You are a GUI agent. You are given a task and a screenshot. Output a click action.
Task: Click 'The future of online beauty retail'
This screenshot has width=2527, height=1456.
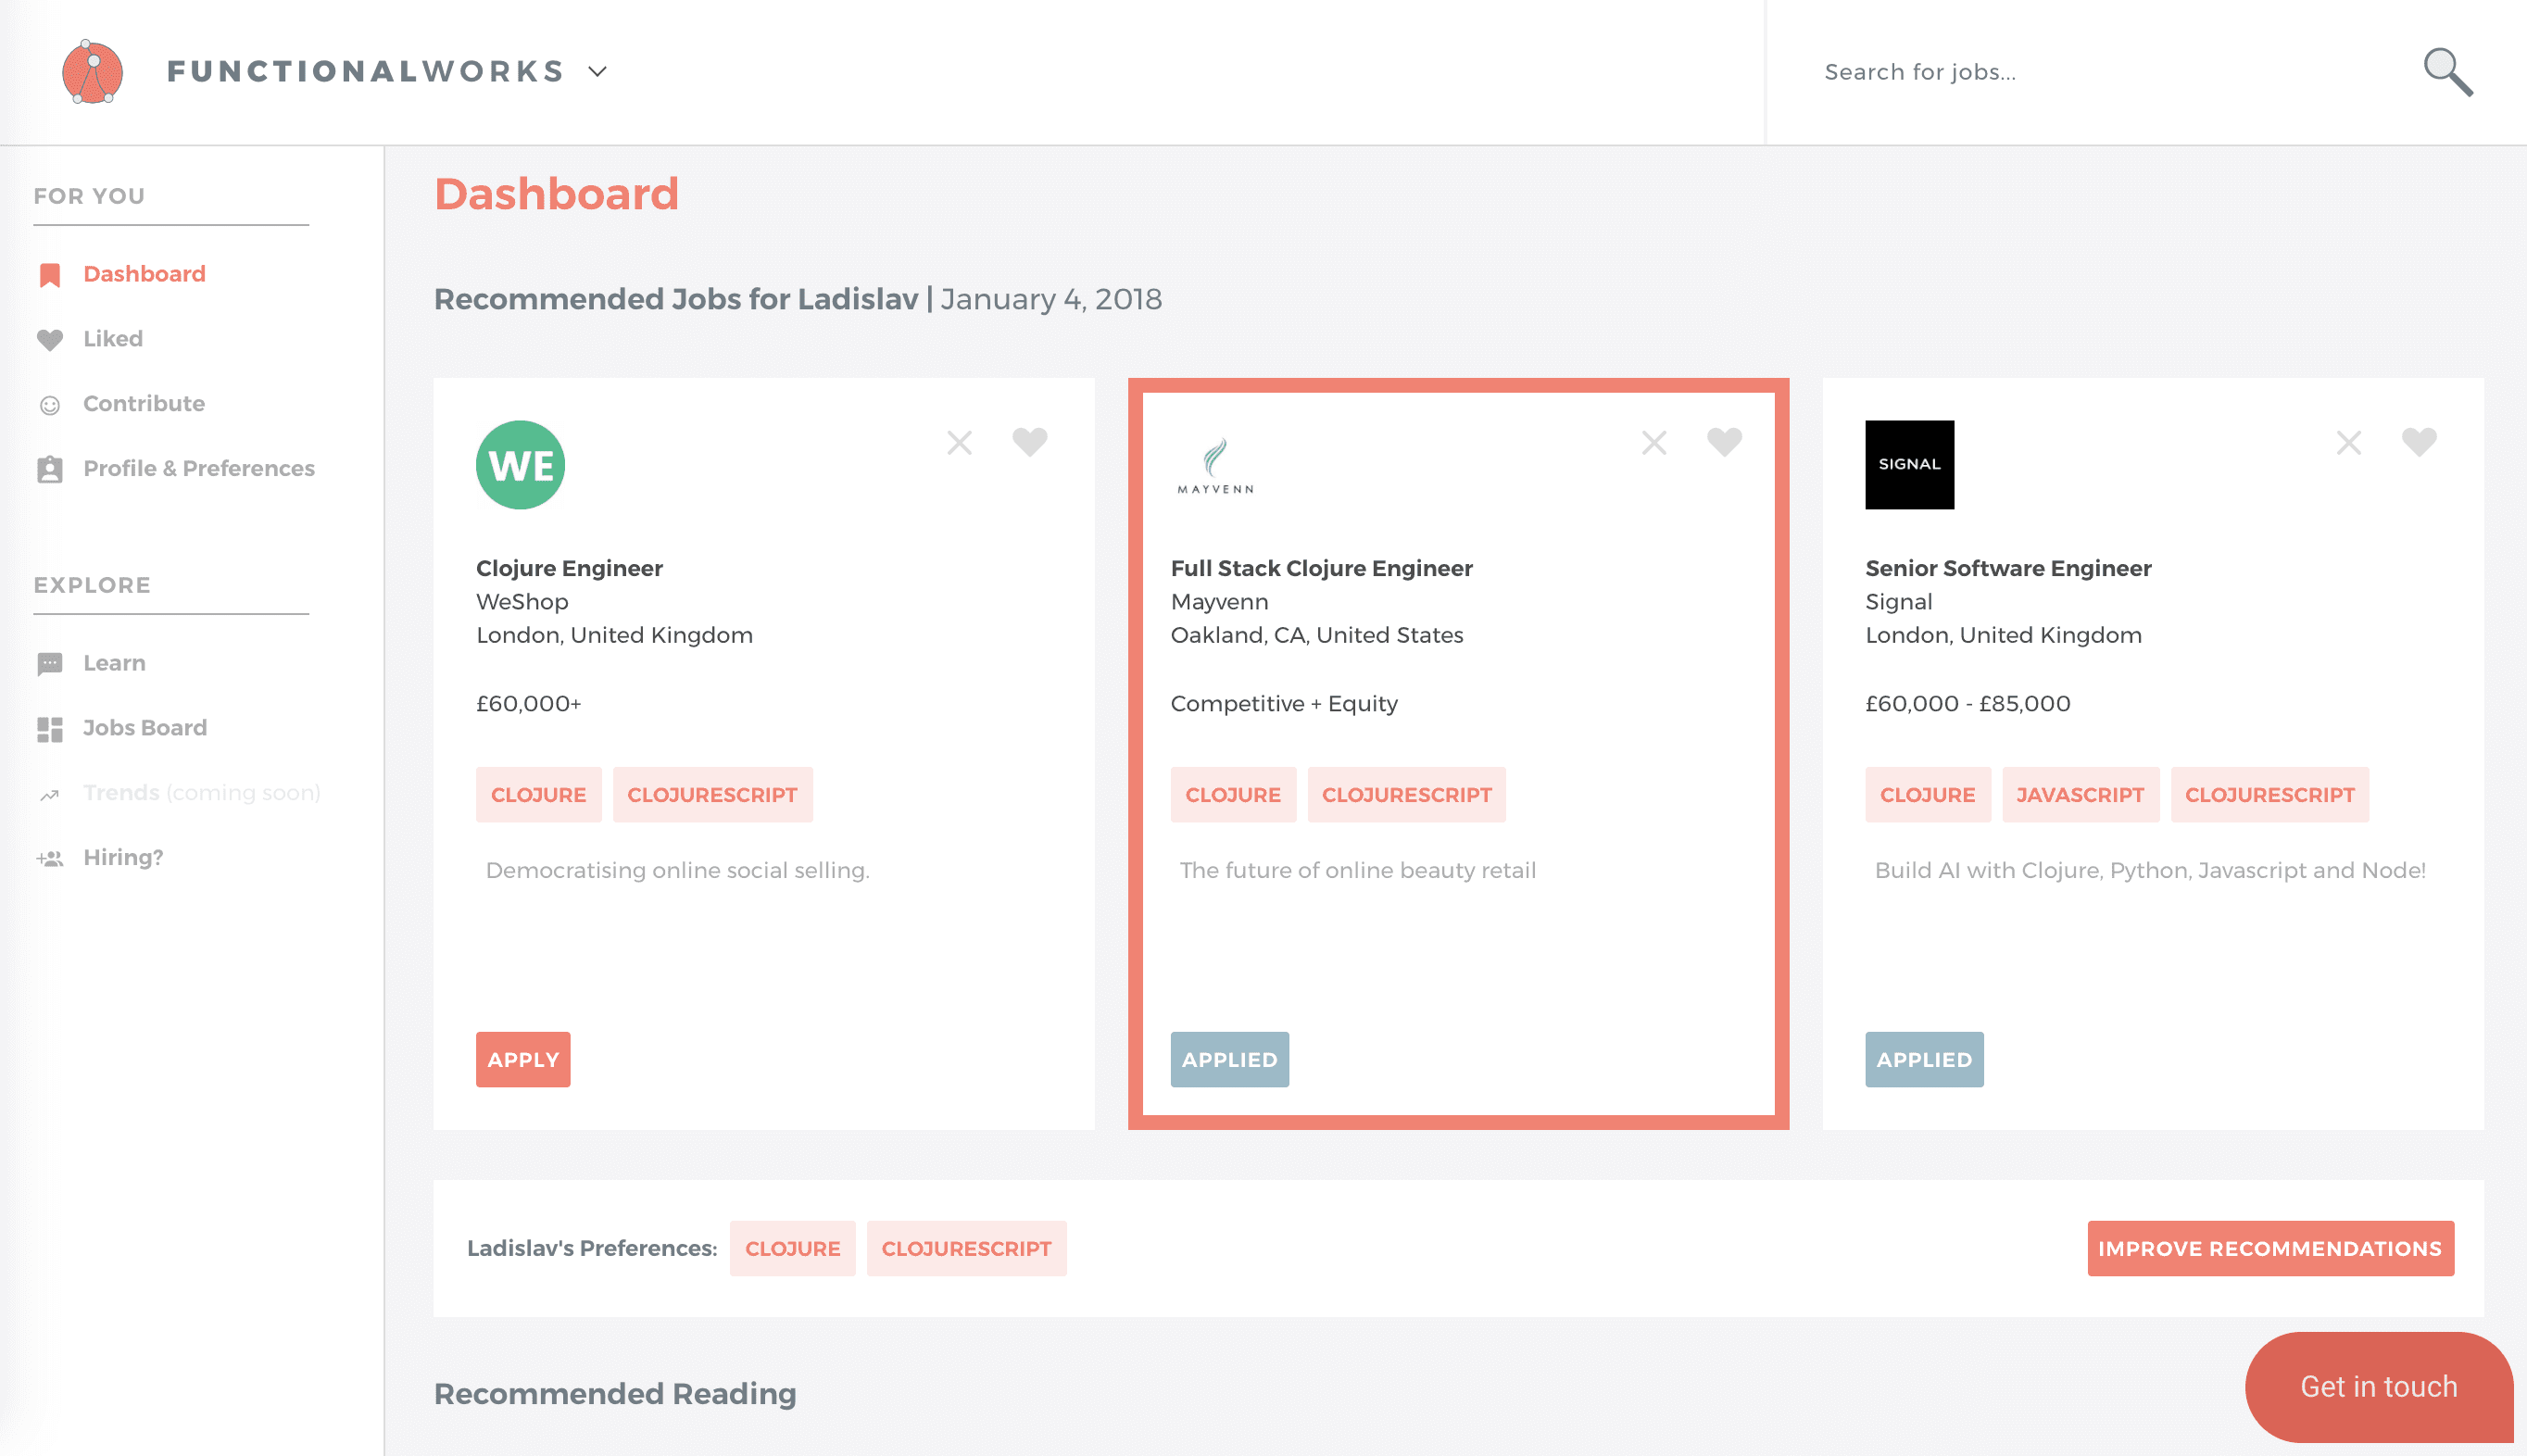tap(1357, 871)
